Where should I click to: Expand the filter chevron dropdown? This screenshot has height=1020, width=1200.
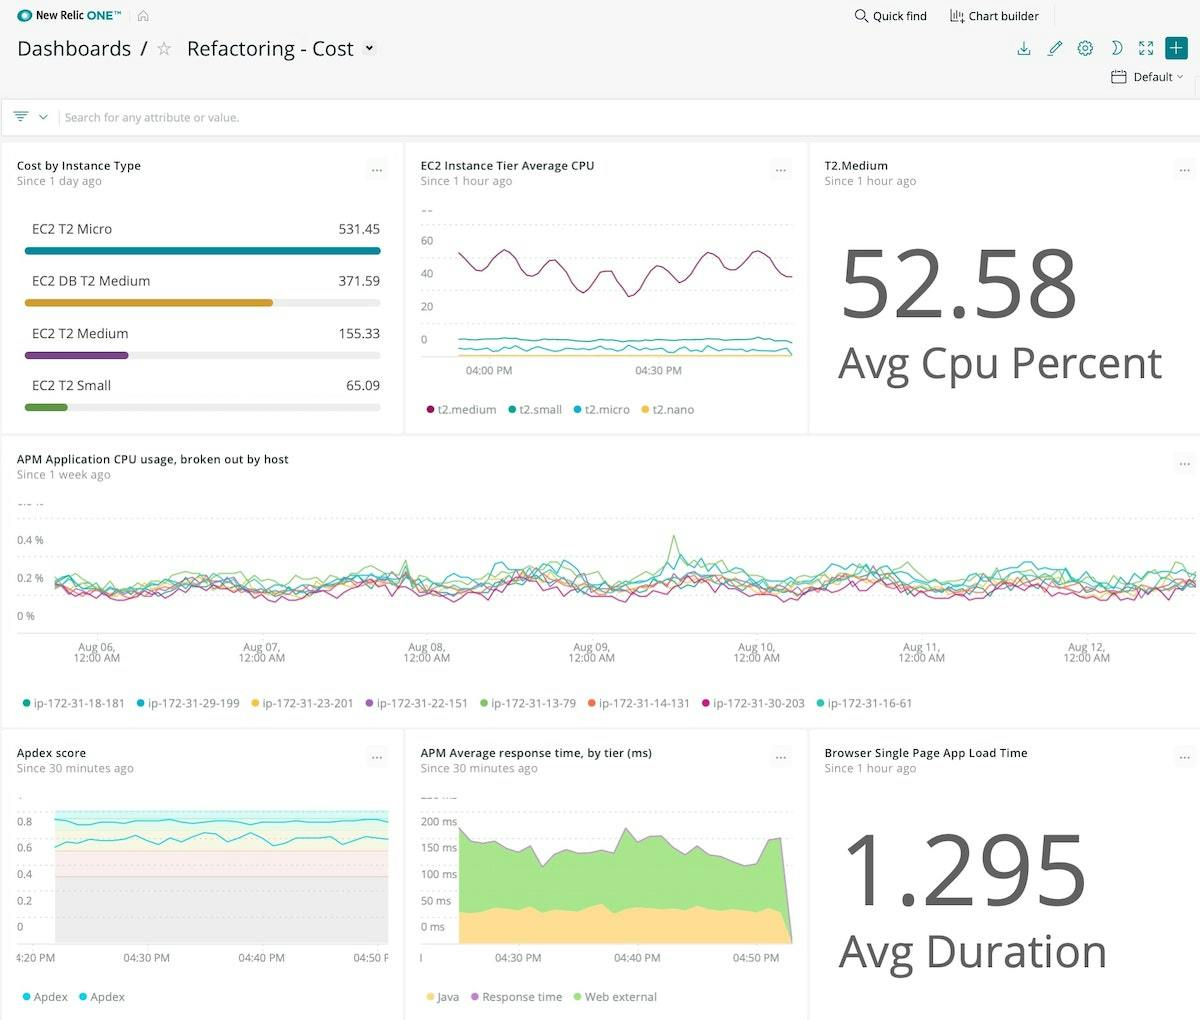[x=43, y=117]
